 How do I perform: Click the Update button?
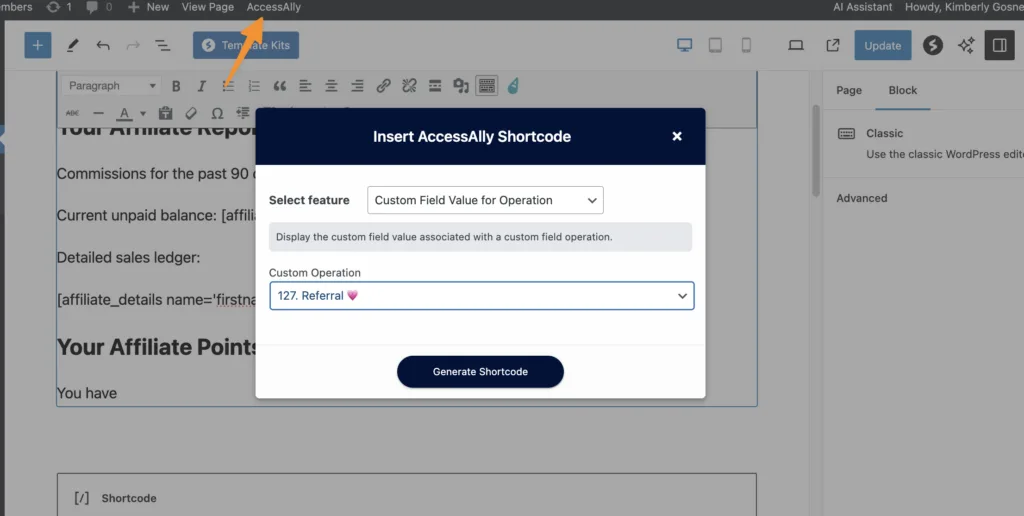pos(882,45)
